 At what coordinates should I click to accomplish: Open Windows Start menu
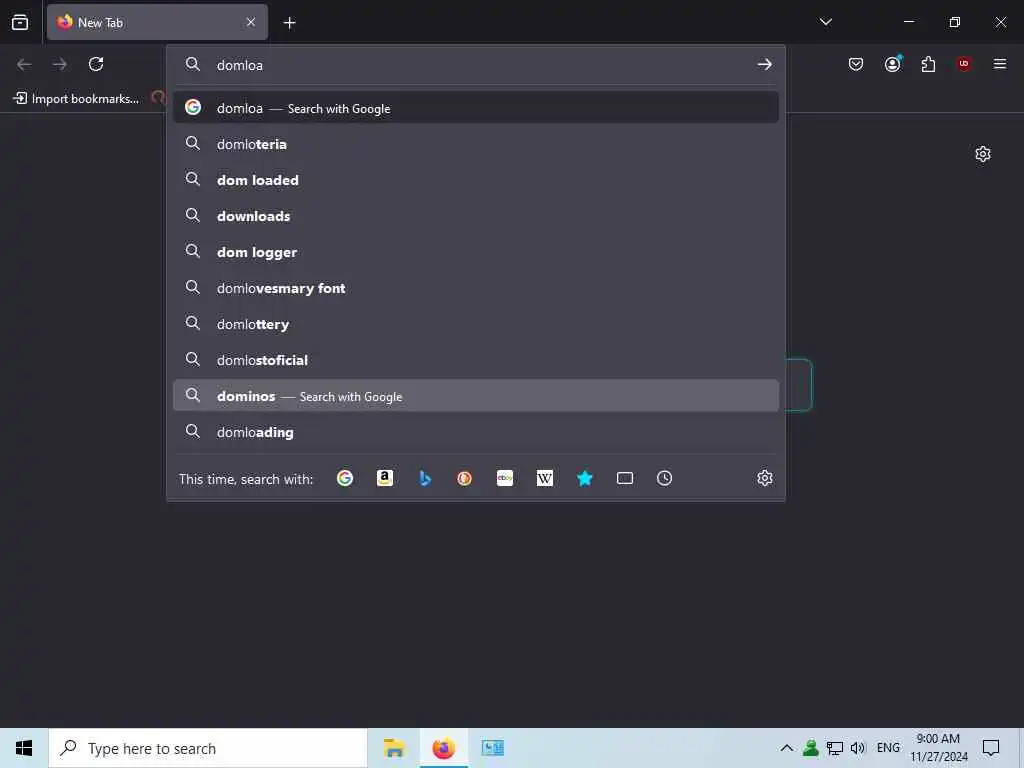click(x=24, y=748)
